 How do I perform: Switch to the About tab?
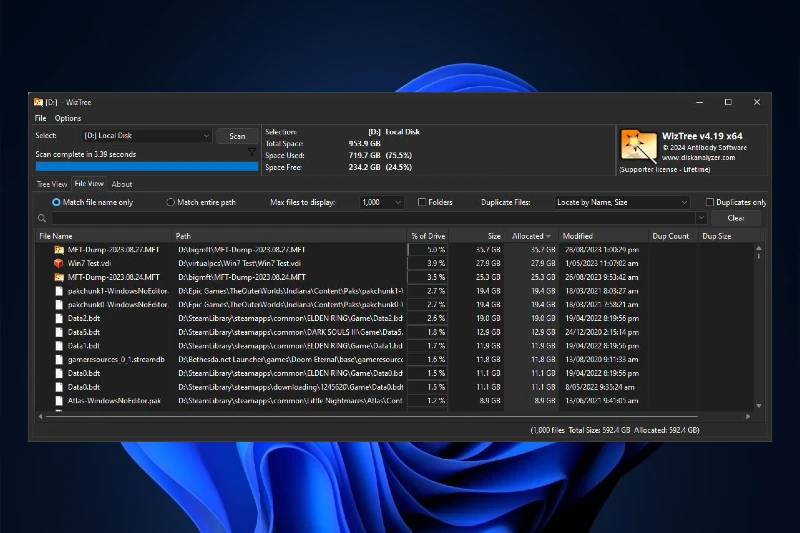click(x=122, y=184)
